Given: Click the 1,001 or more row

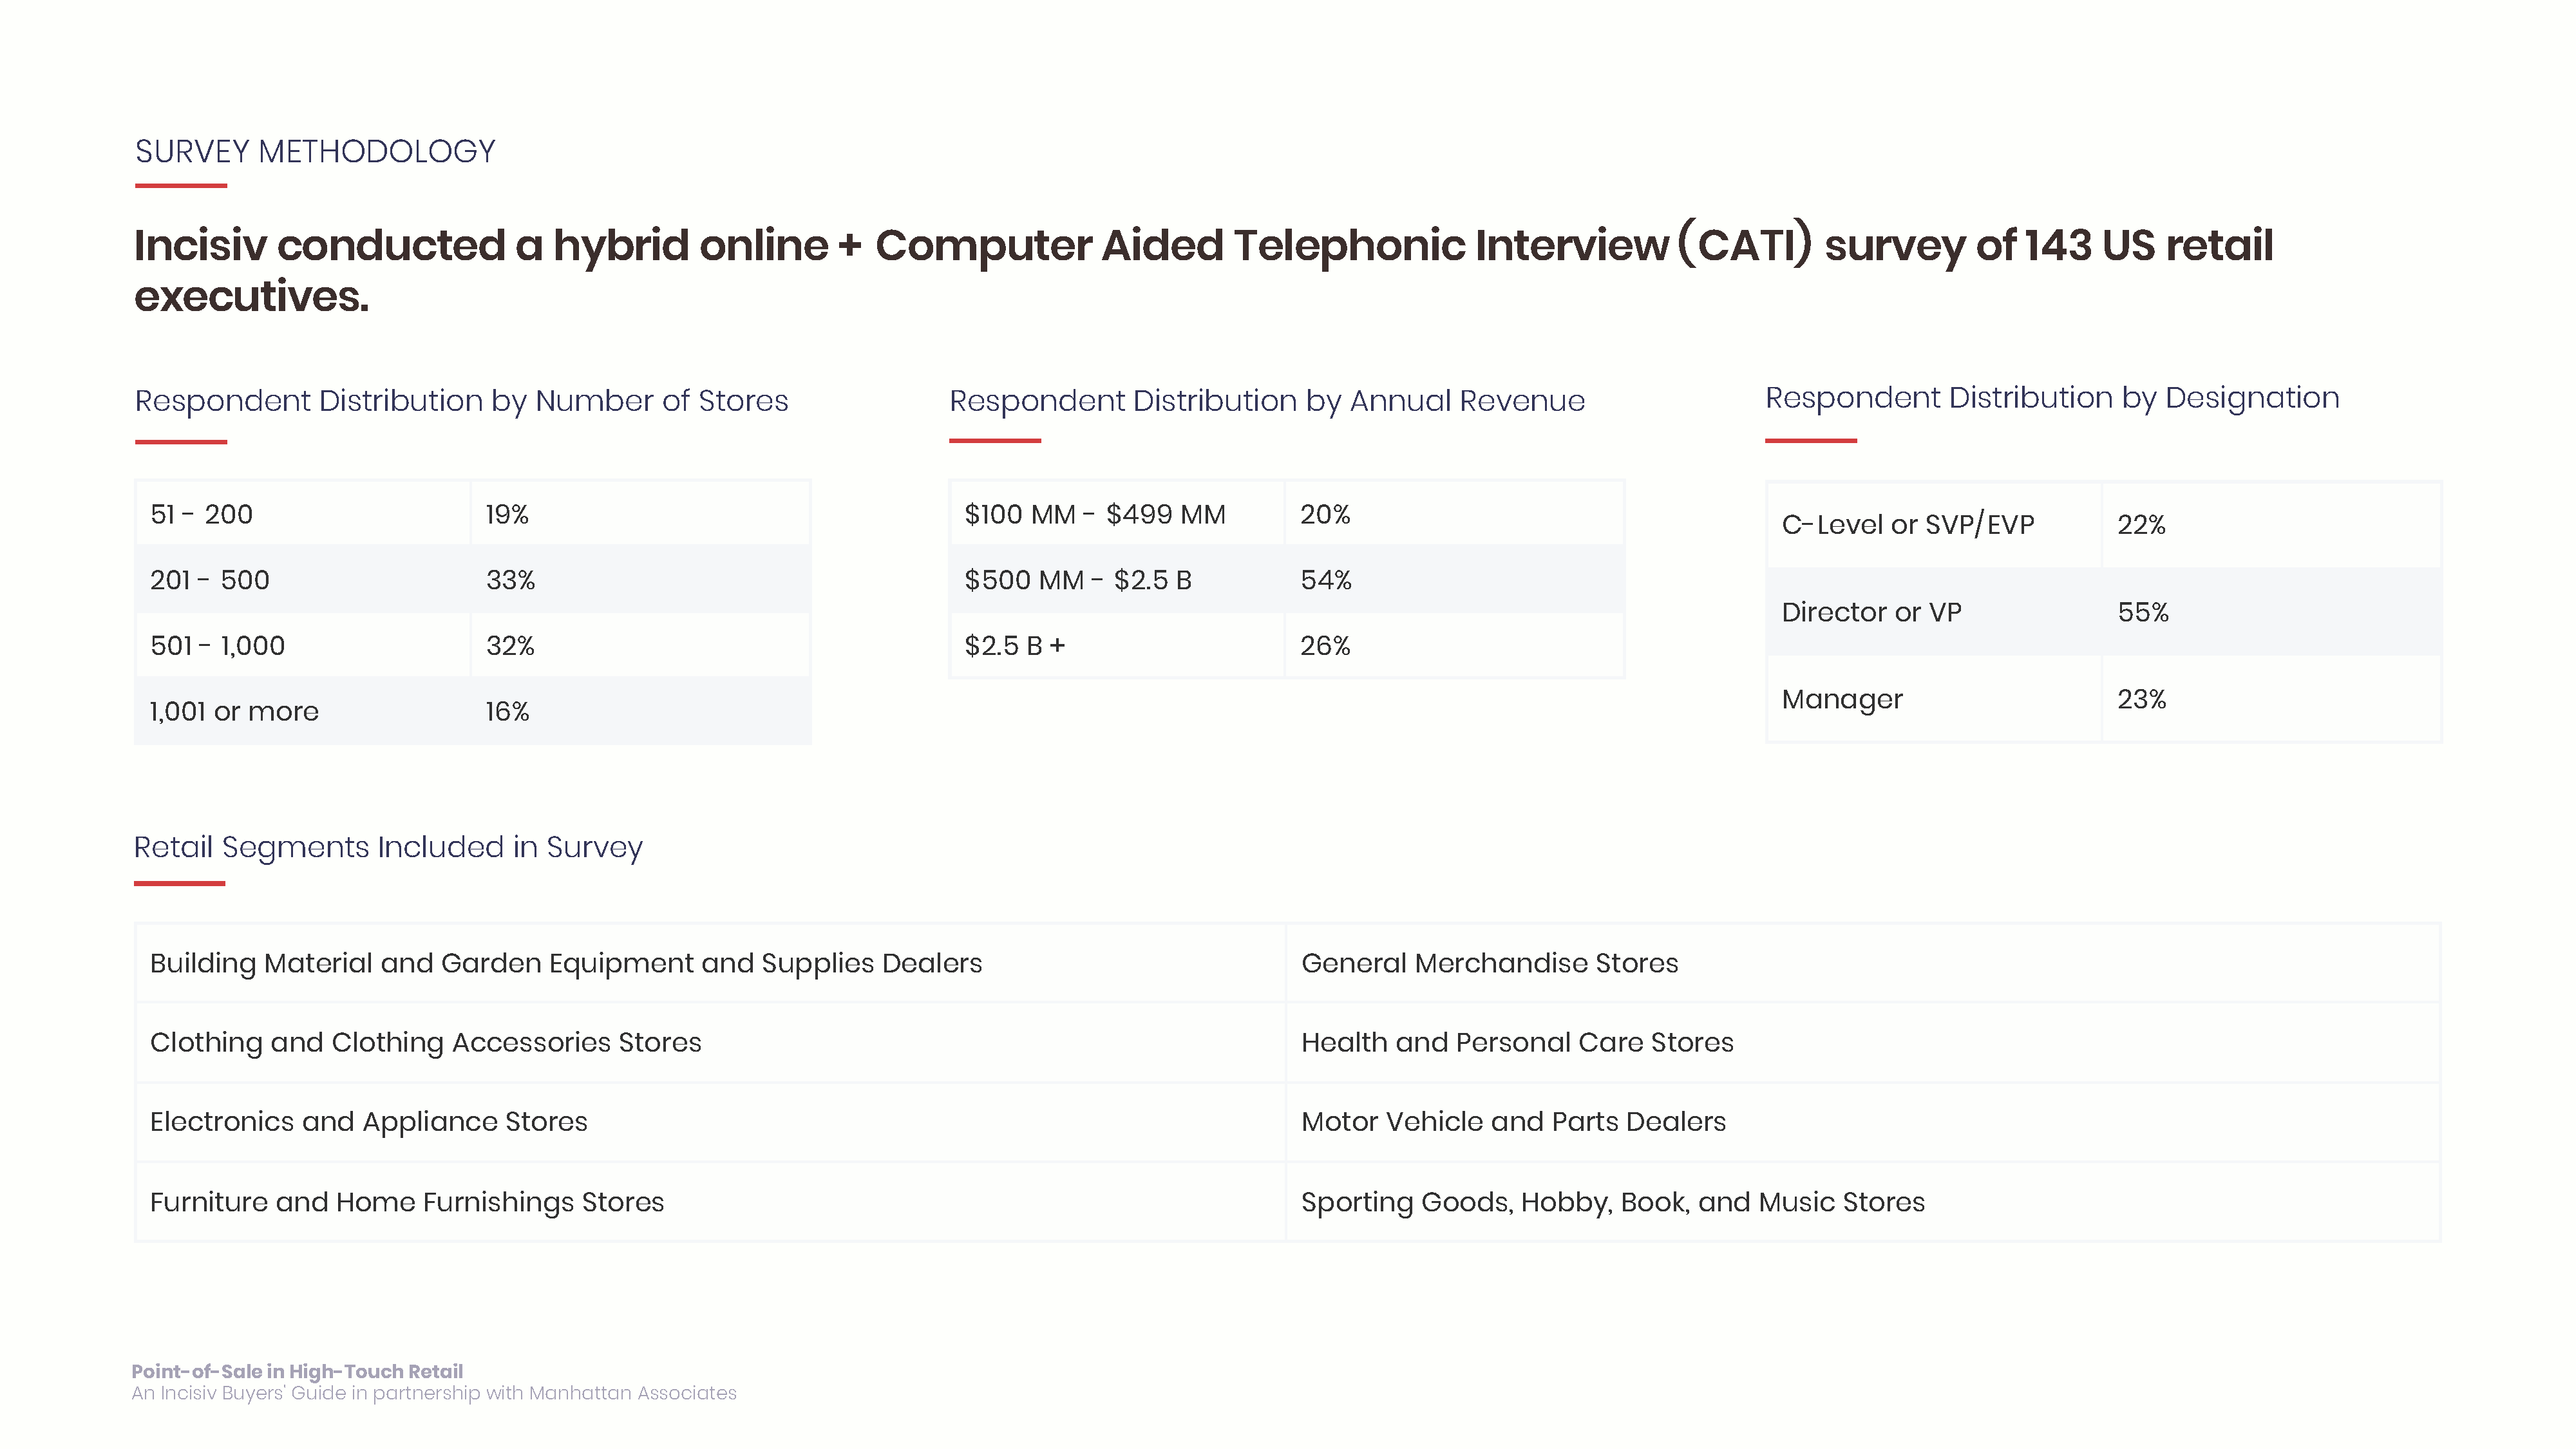Looking at the screenshot, I should click(473, 711).
